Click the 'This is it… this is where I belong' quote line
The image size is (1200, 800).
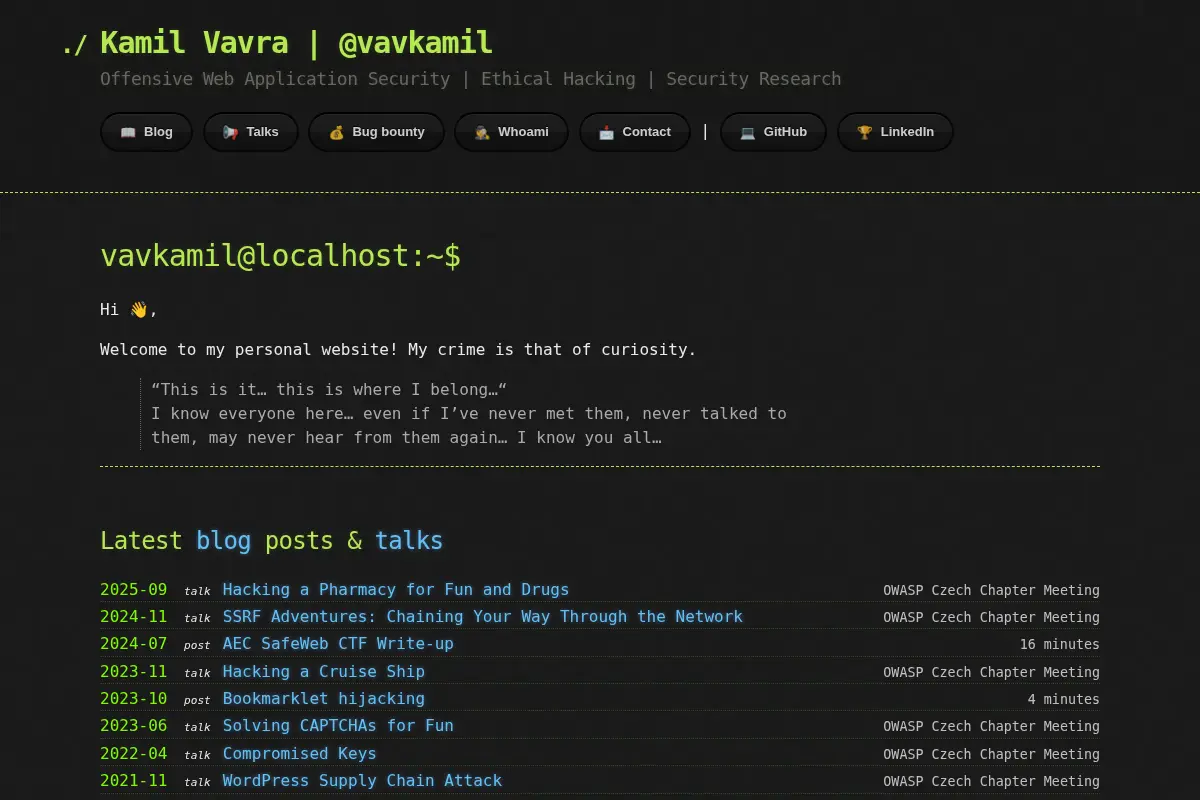click(329, 389)
